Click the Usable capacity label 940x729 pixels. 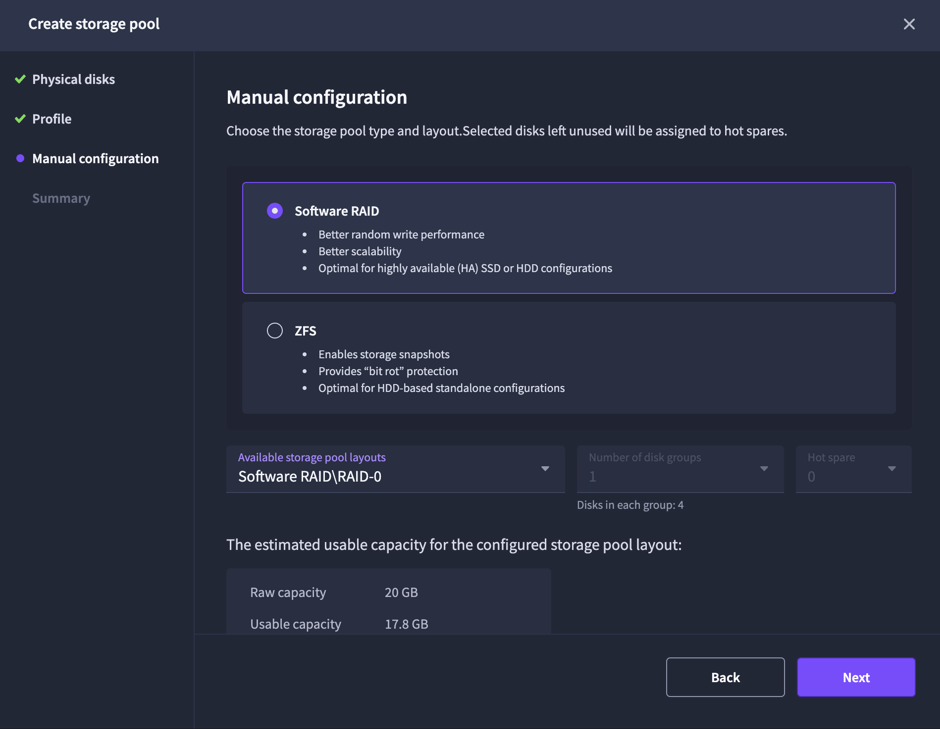click(296, 624)
